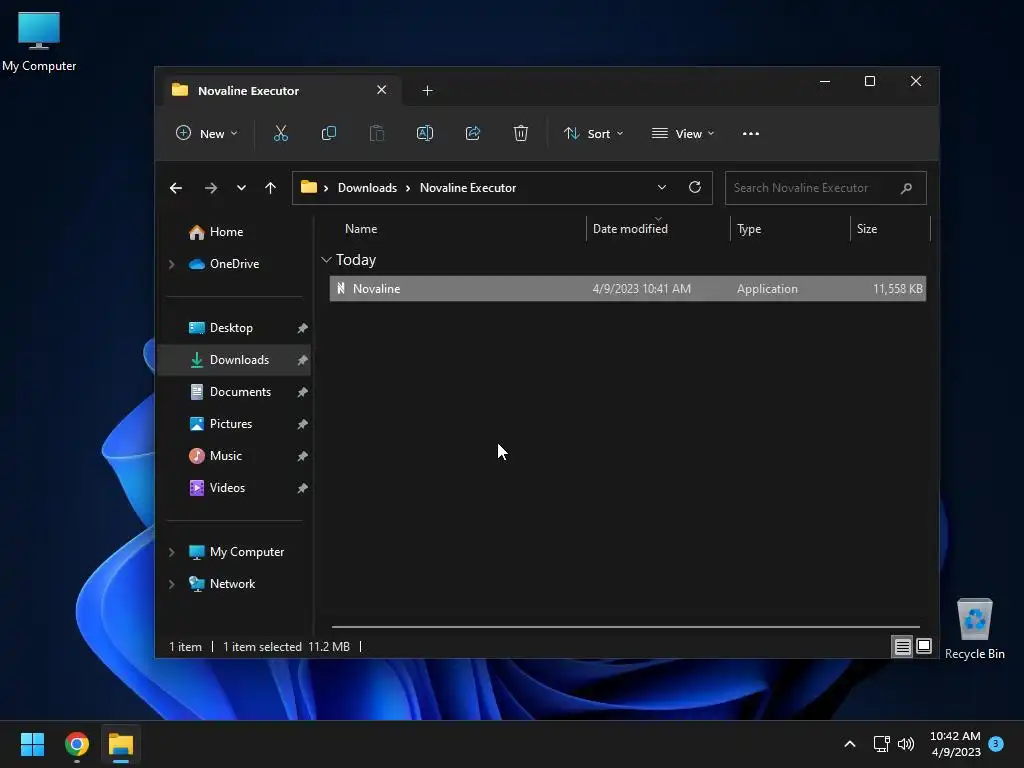Expand Network tree node

coord(172,584)
